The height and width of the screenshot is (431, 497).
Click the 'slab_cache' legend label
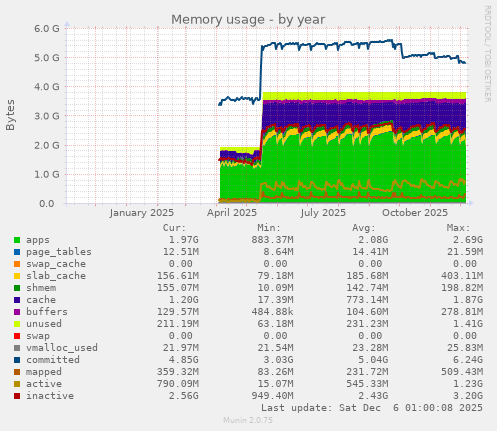point(56,276)
